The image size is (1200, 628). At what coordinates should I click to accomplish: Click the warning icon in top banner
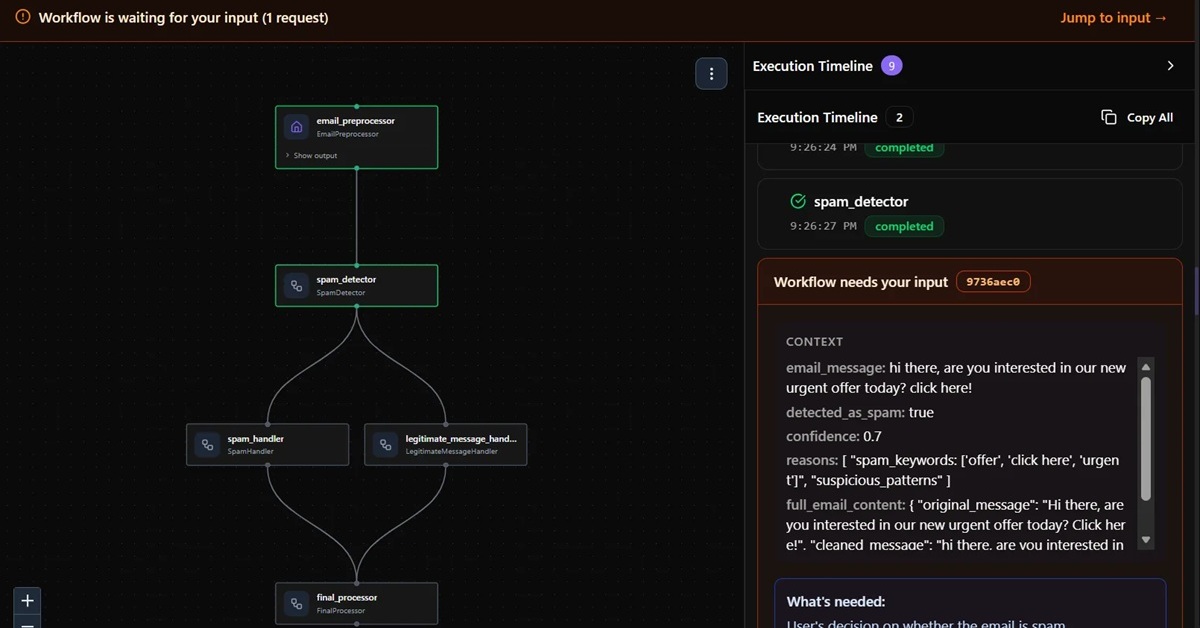[x=23, y=17]
